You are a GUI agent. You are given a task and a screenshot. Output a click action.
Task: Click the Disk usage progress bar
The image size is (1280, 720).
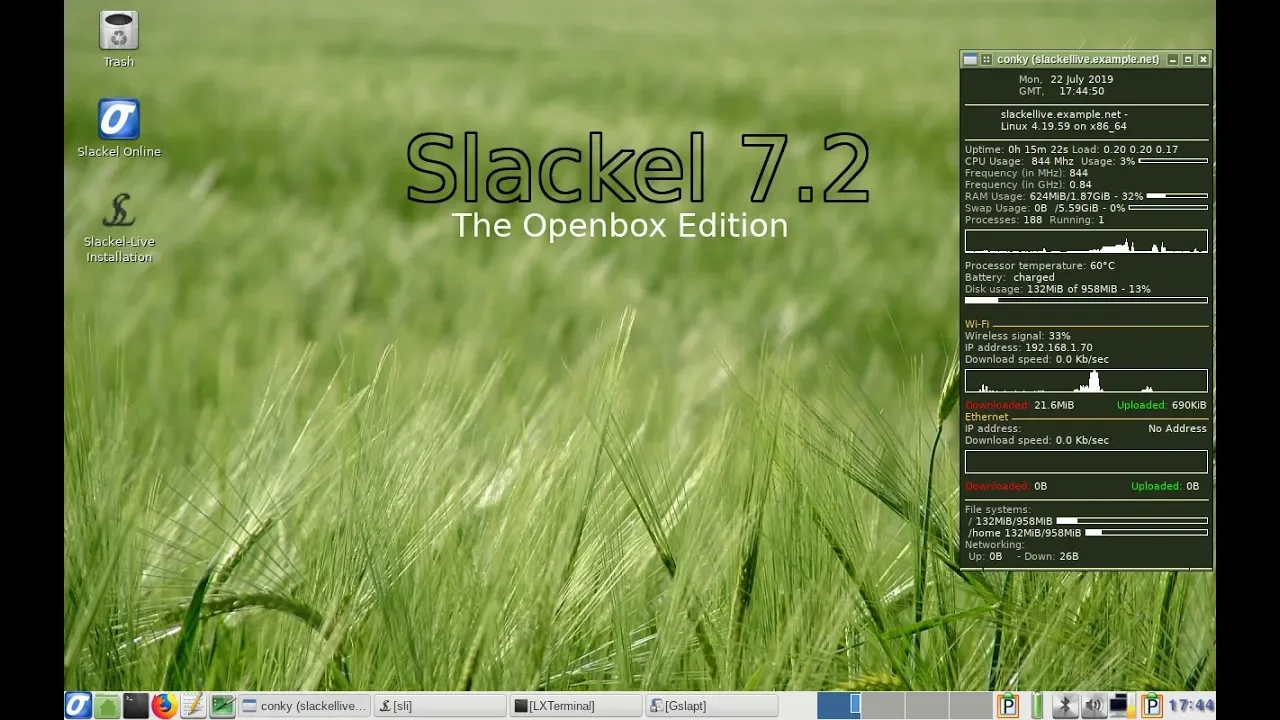tap(1086, 300)
